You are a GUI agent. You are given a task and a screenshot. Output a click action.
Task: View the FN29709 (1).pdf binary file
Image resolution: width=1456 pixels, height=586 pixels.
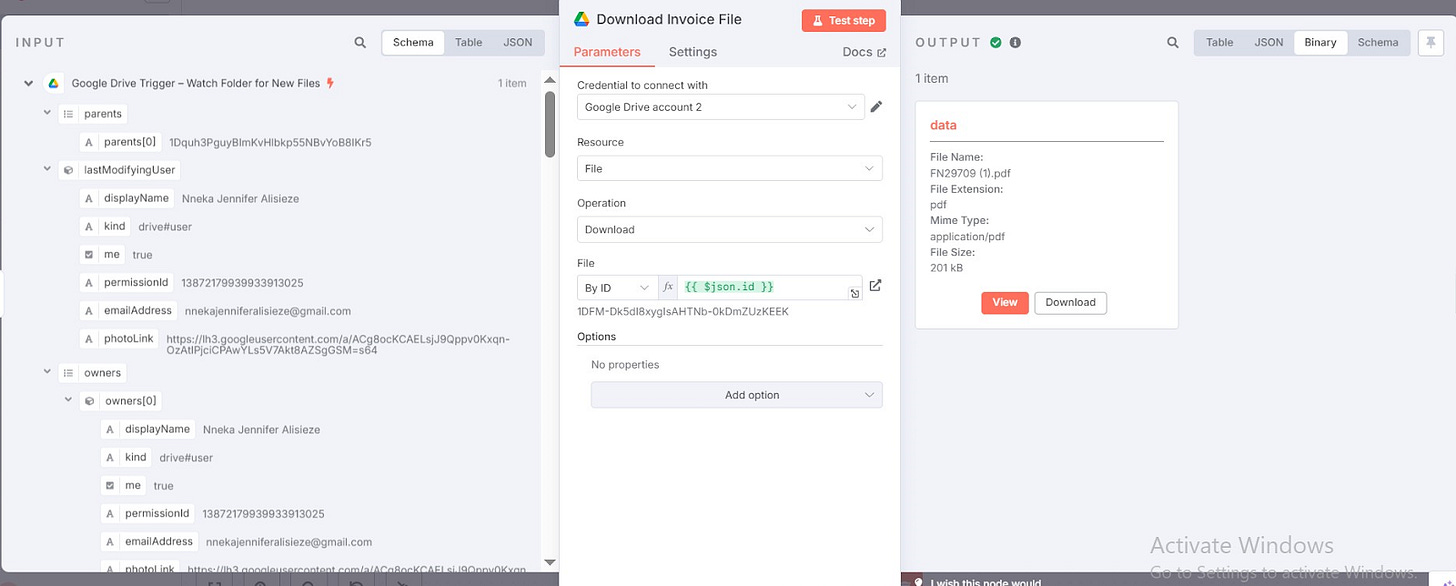[x=1005, y=302]
